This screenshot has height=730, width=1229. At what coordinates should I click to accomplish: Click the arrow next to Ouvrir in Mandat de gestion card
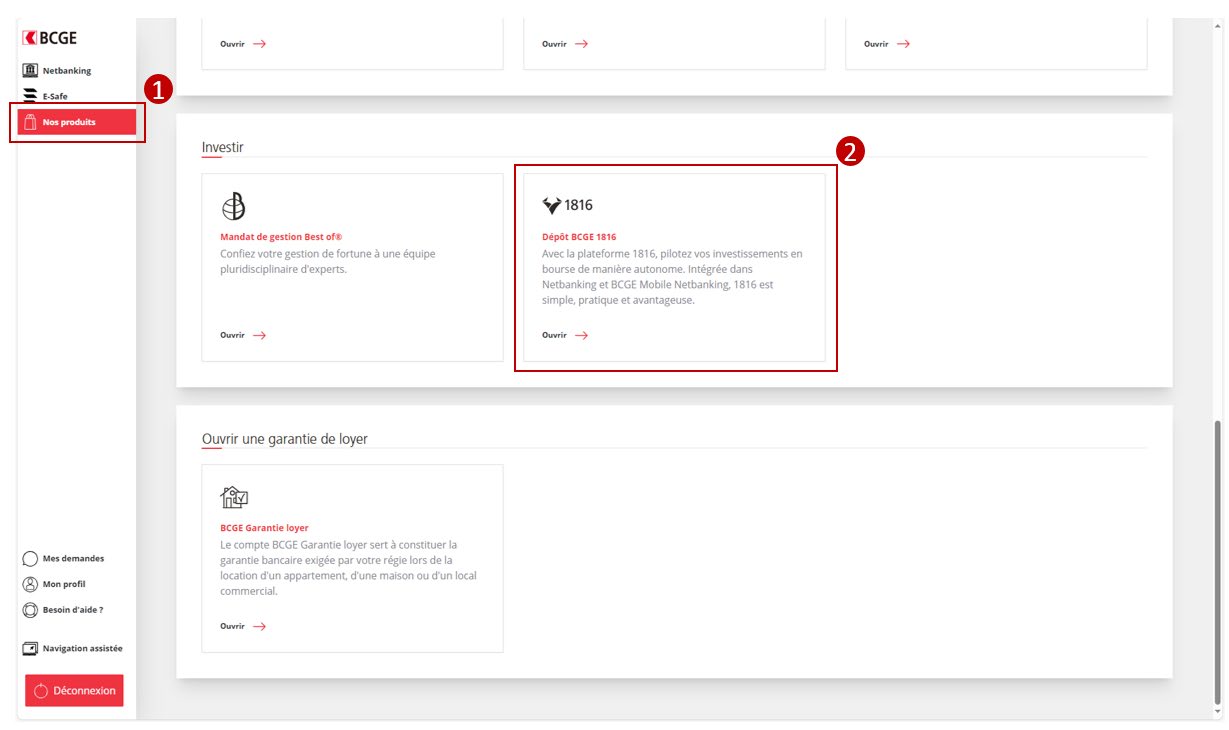coord(259,335)
